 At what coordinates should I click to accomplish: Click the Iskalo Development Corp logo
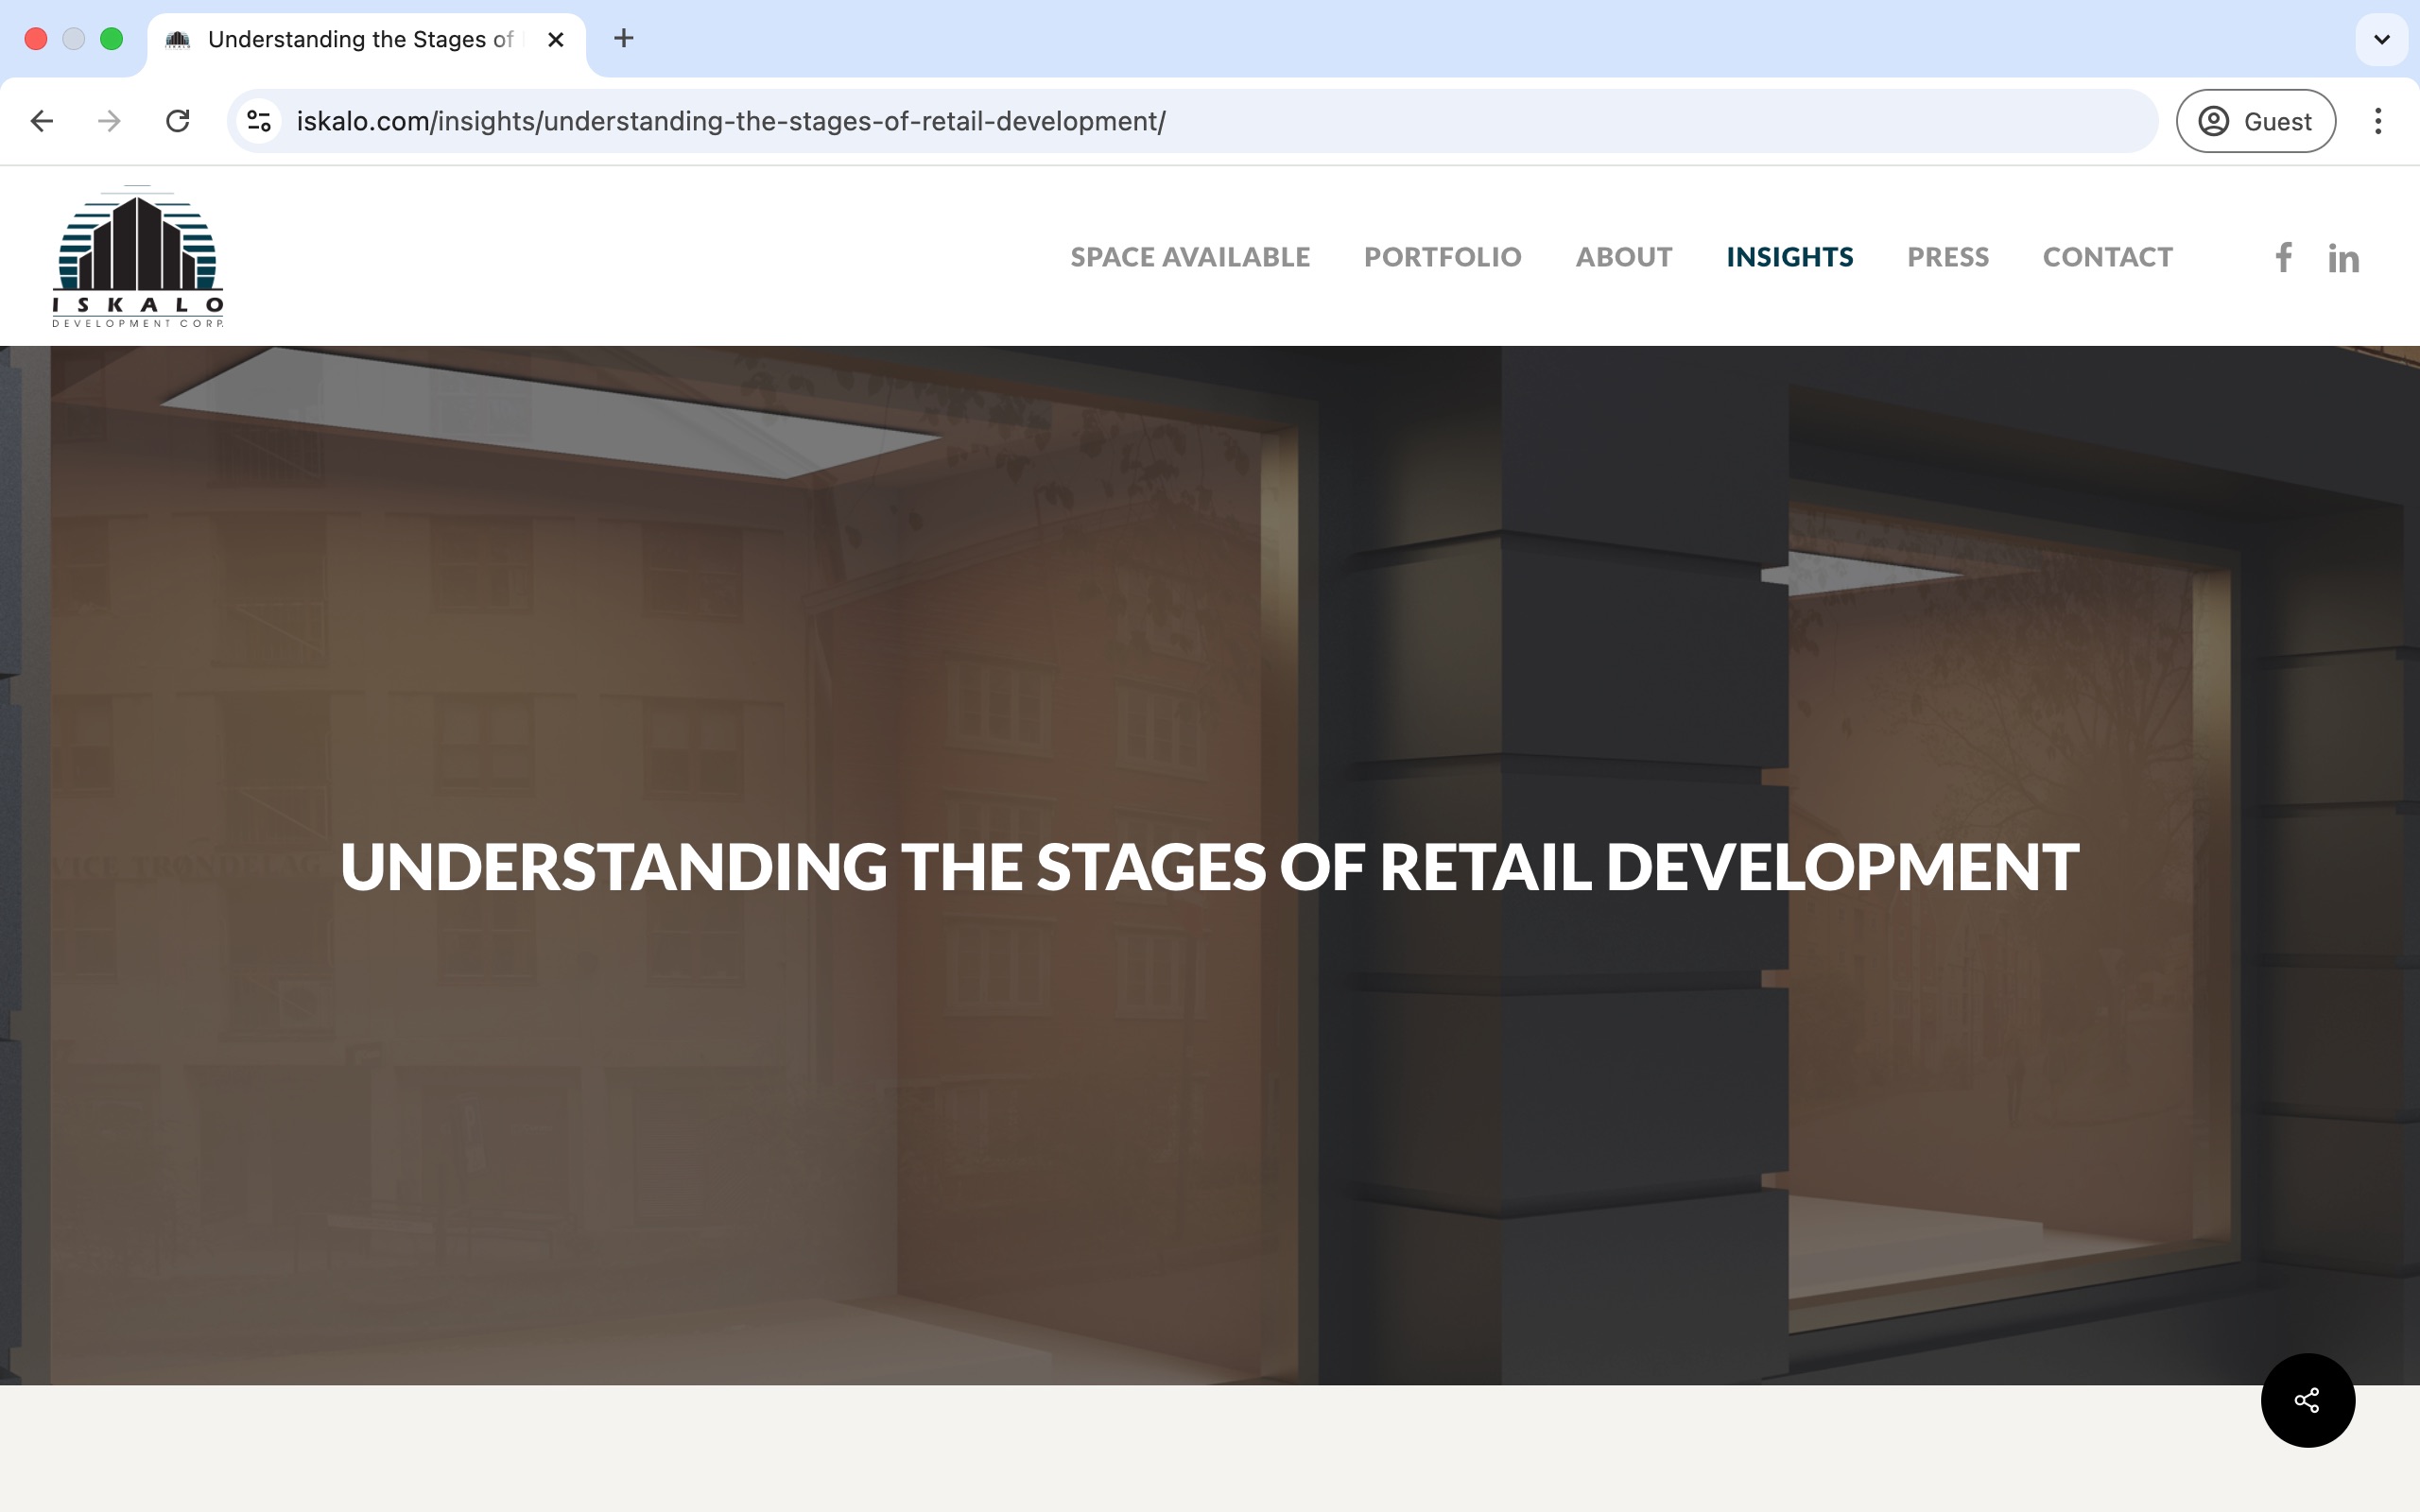tap(138, 256)
